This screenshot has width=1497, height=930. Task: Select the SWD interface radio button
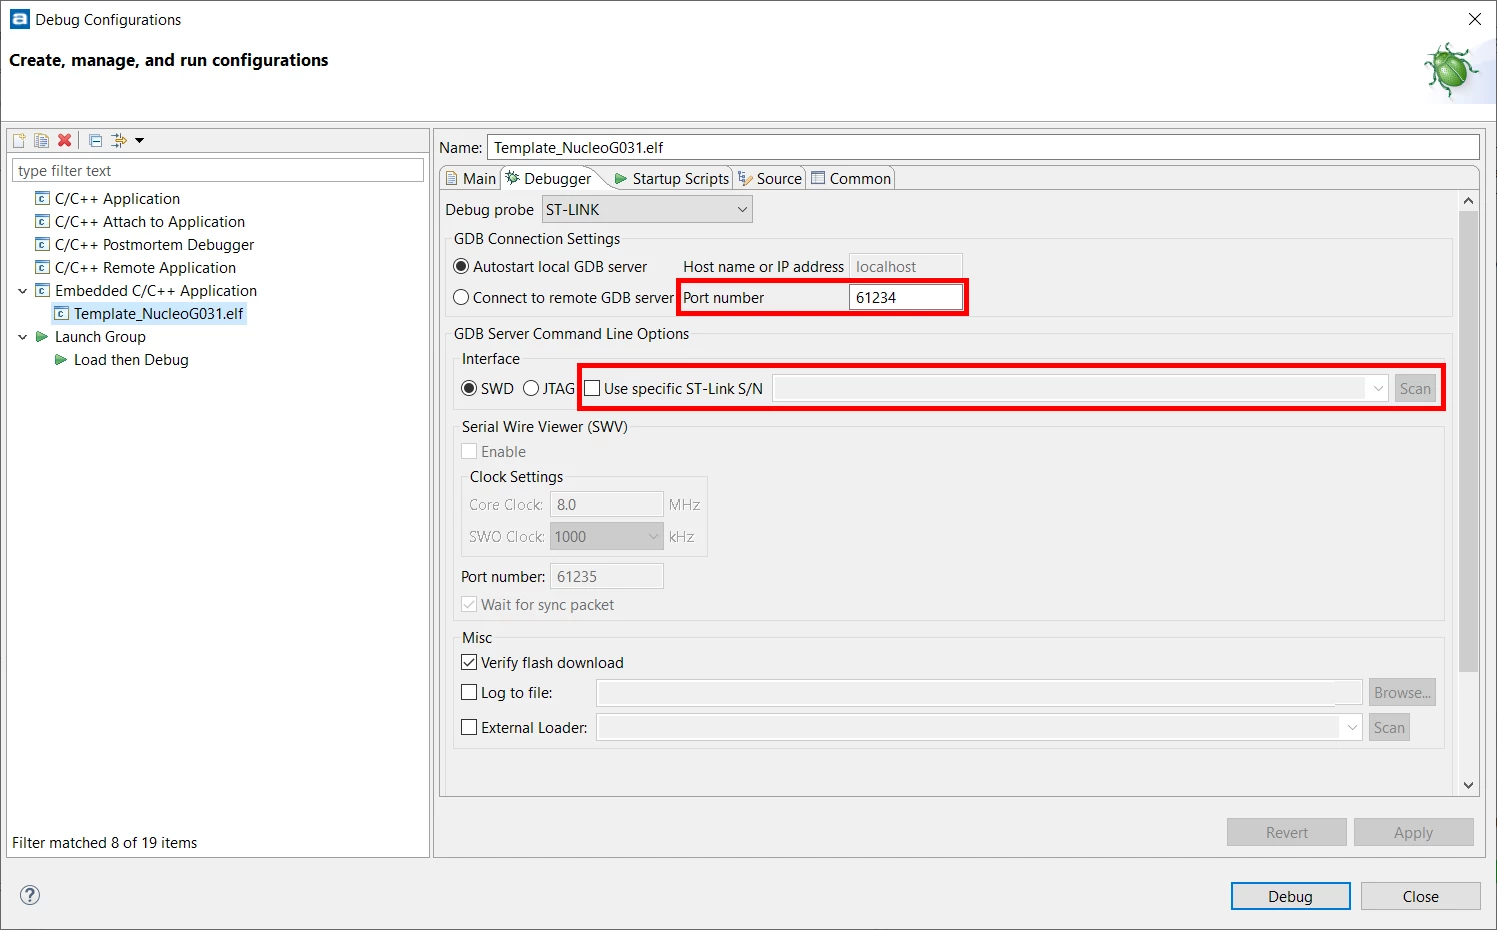469,388
